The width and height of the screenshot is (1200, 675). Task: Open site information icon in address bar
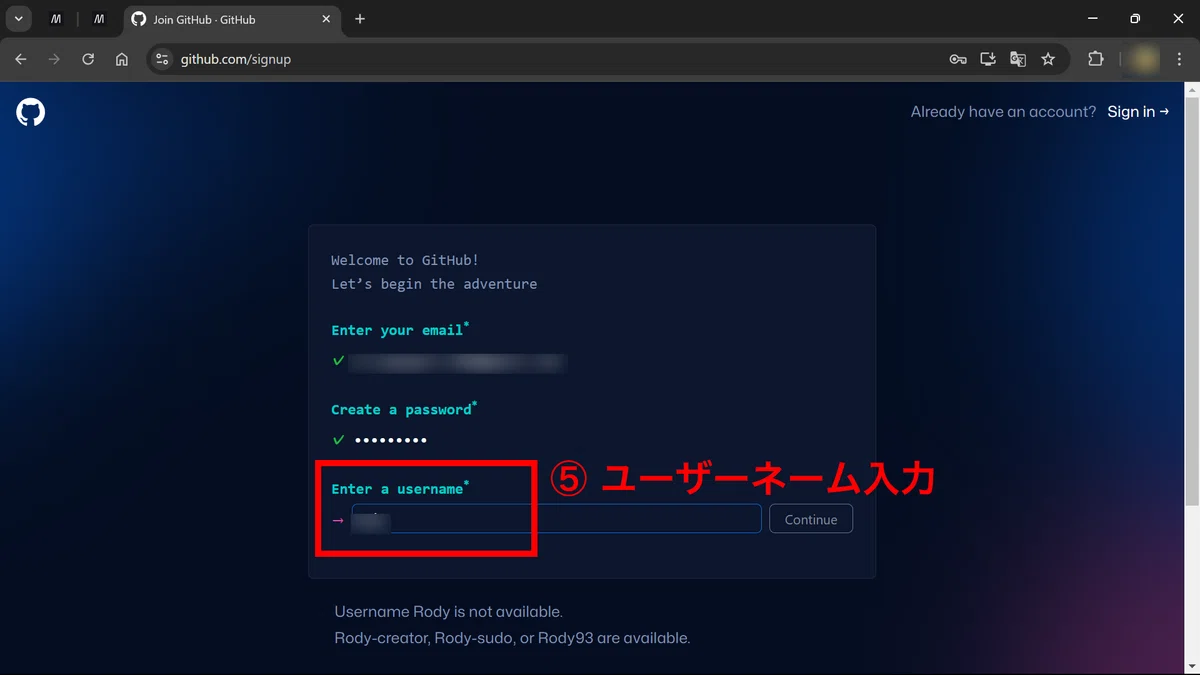point(163,59)
